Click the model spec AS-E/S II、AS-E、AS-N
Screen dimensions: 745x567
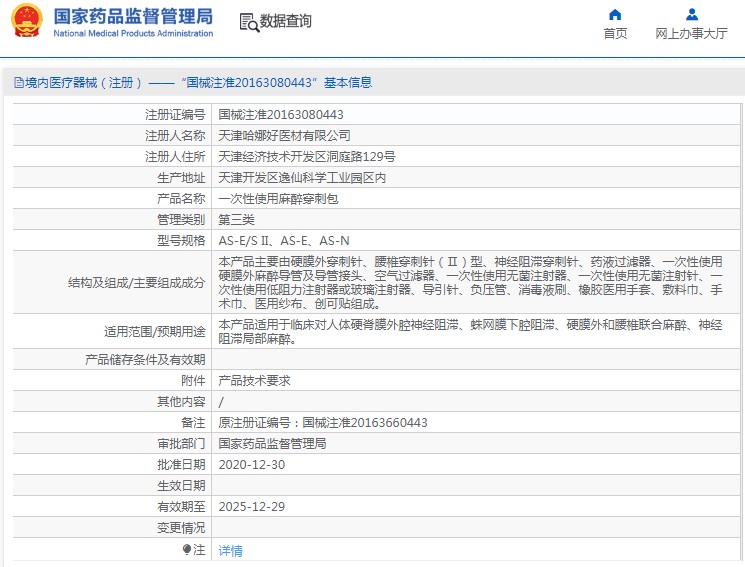coord(284,241)
